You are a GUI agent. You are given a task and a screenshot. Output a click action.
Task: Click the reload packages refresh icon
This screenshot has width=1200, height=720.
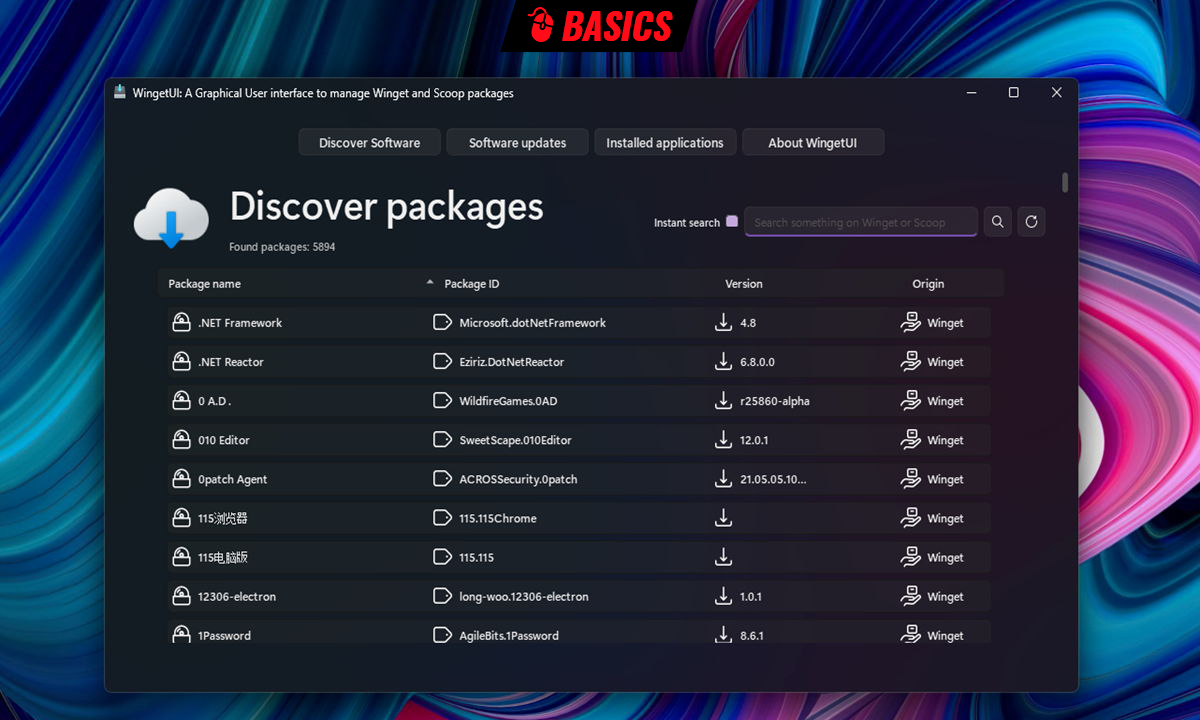click(1031, 222)
